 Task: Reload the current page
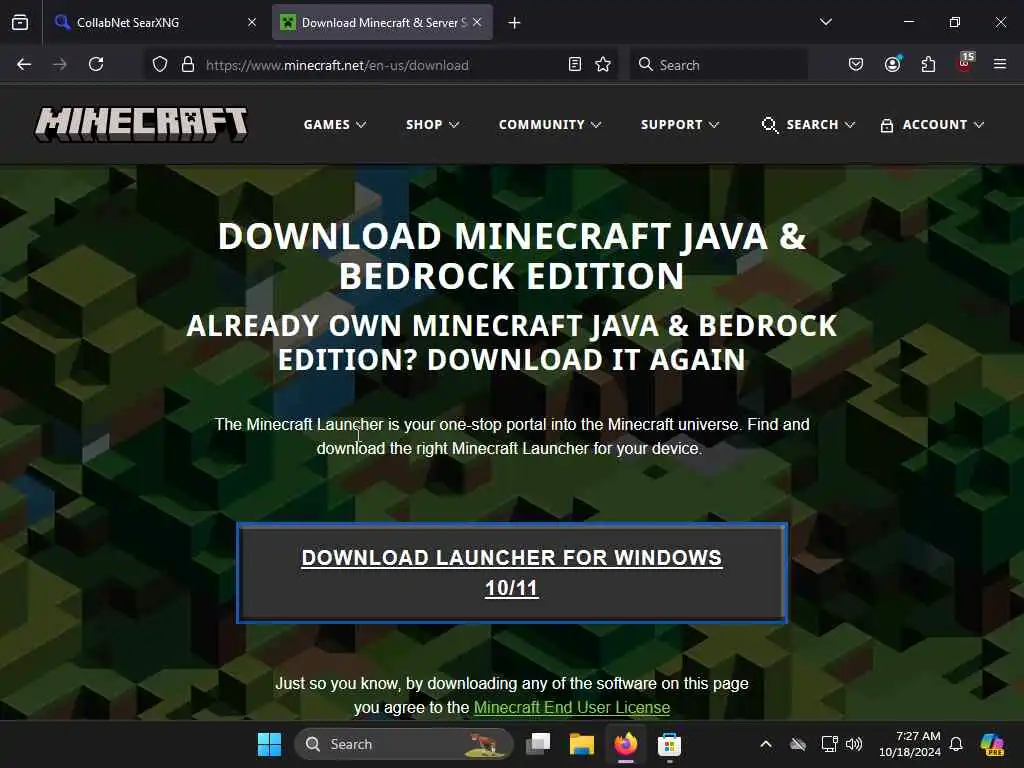point(96,65)
